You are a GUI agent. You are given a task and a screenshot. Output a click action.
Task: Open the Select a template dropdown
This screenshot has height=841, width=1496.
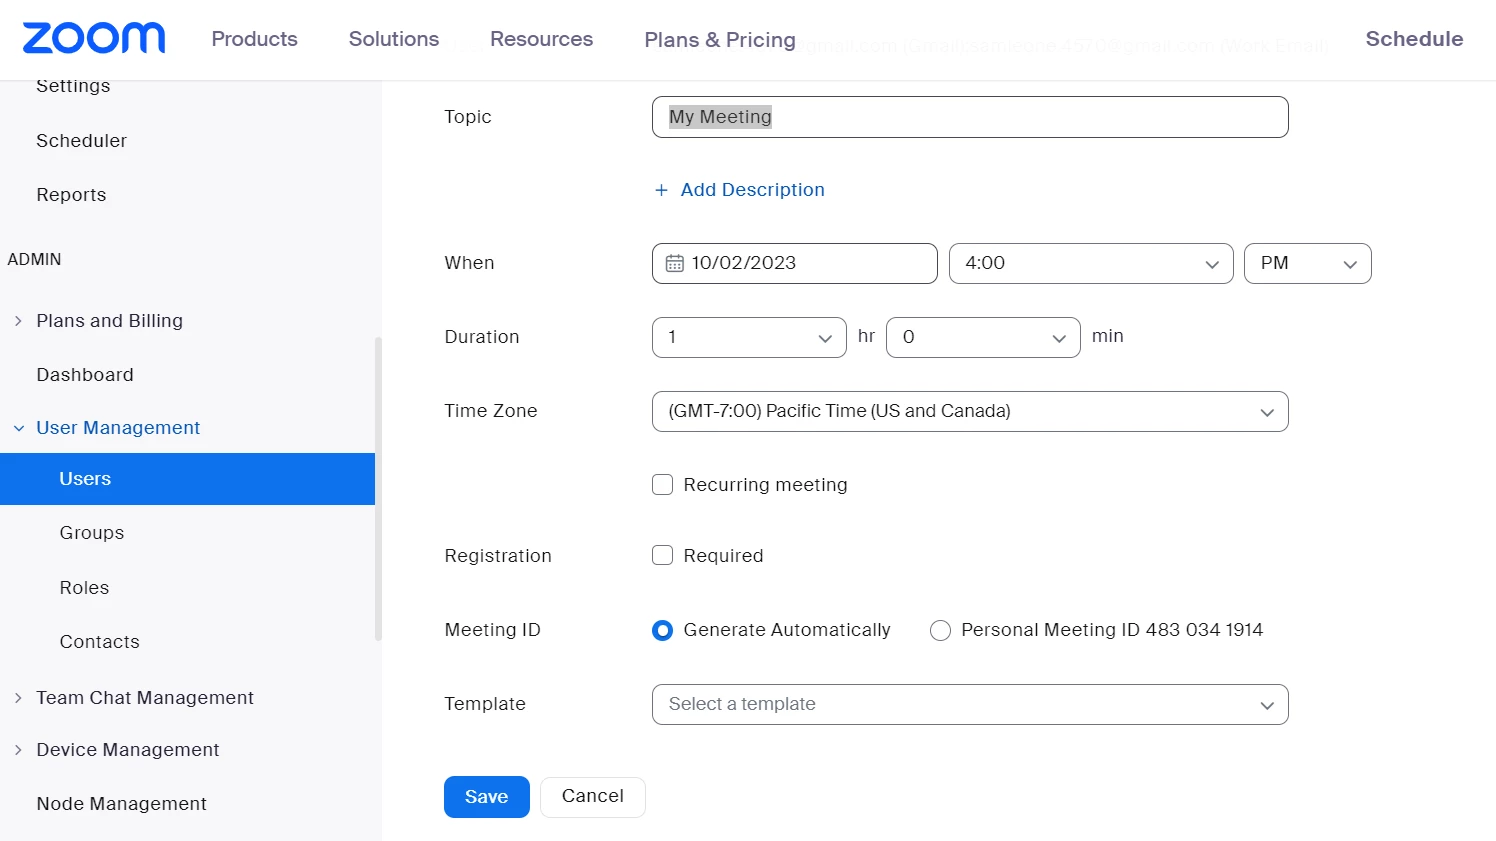click(969, 704)
